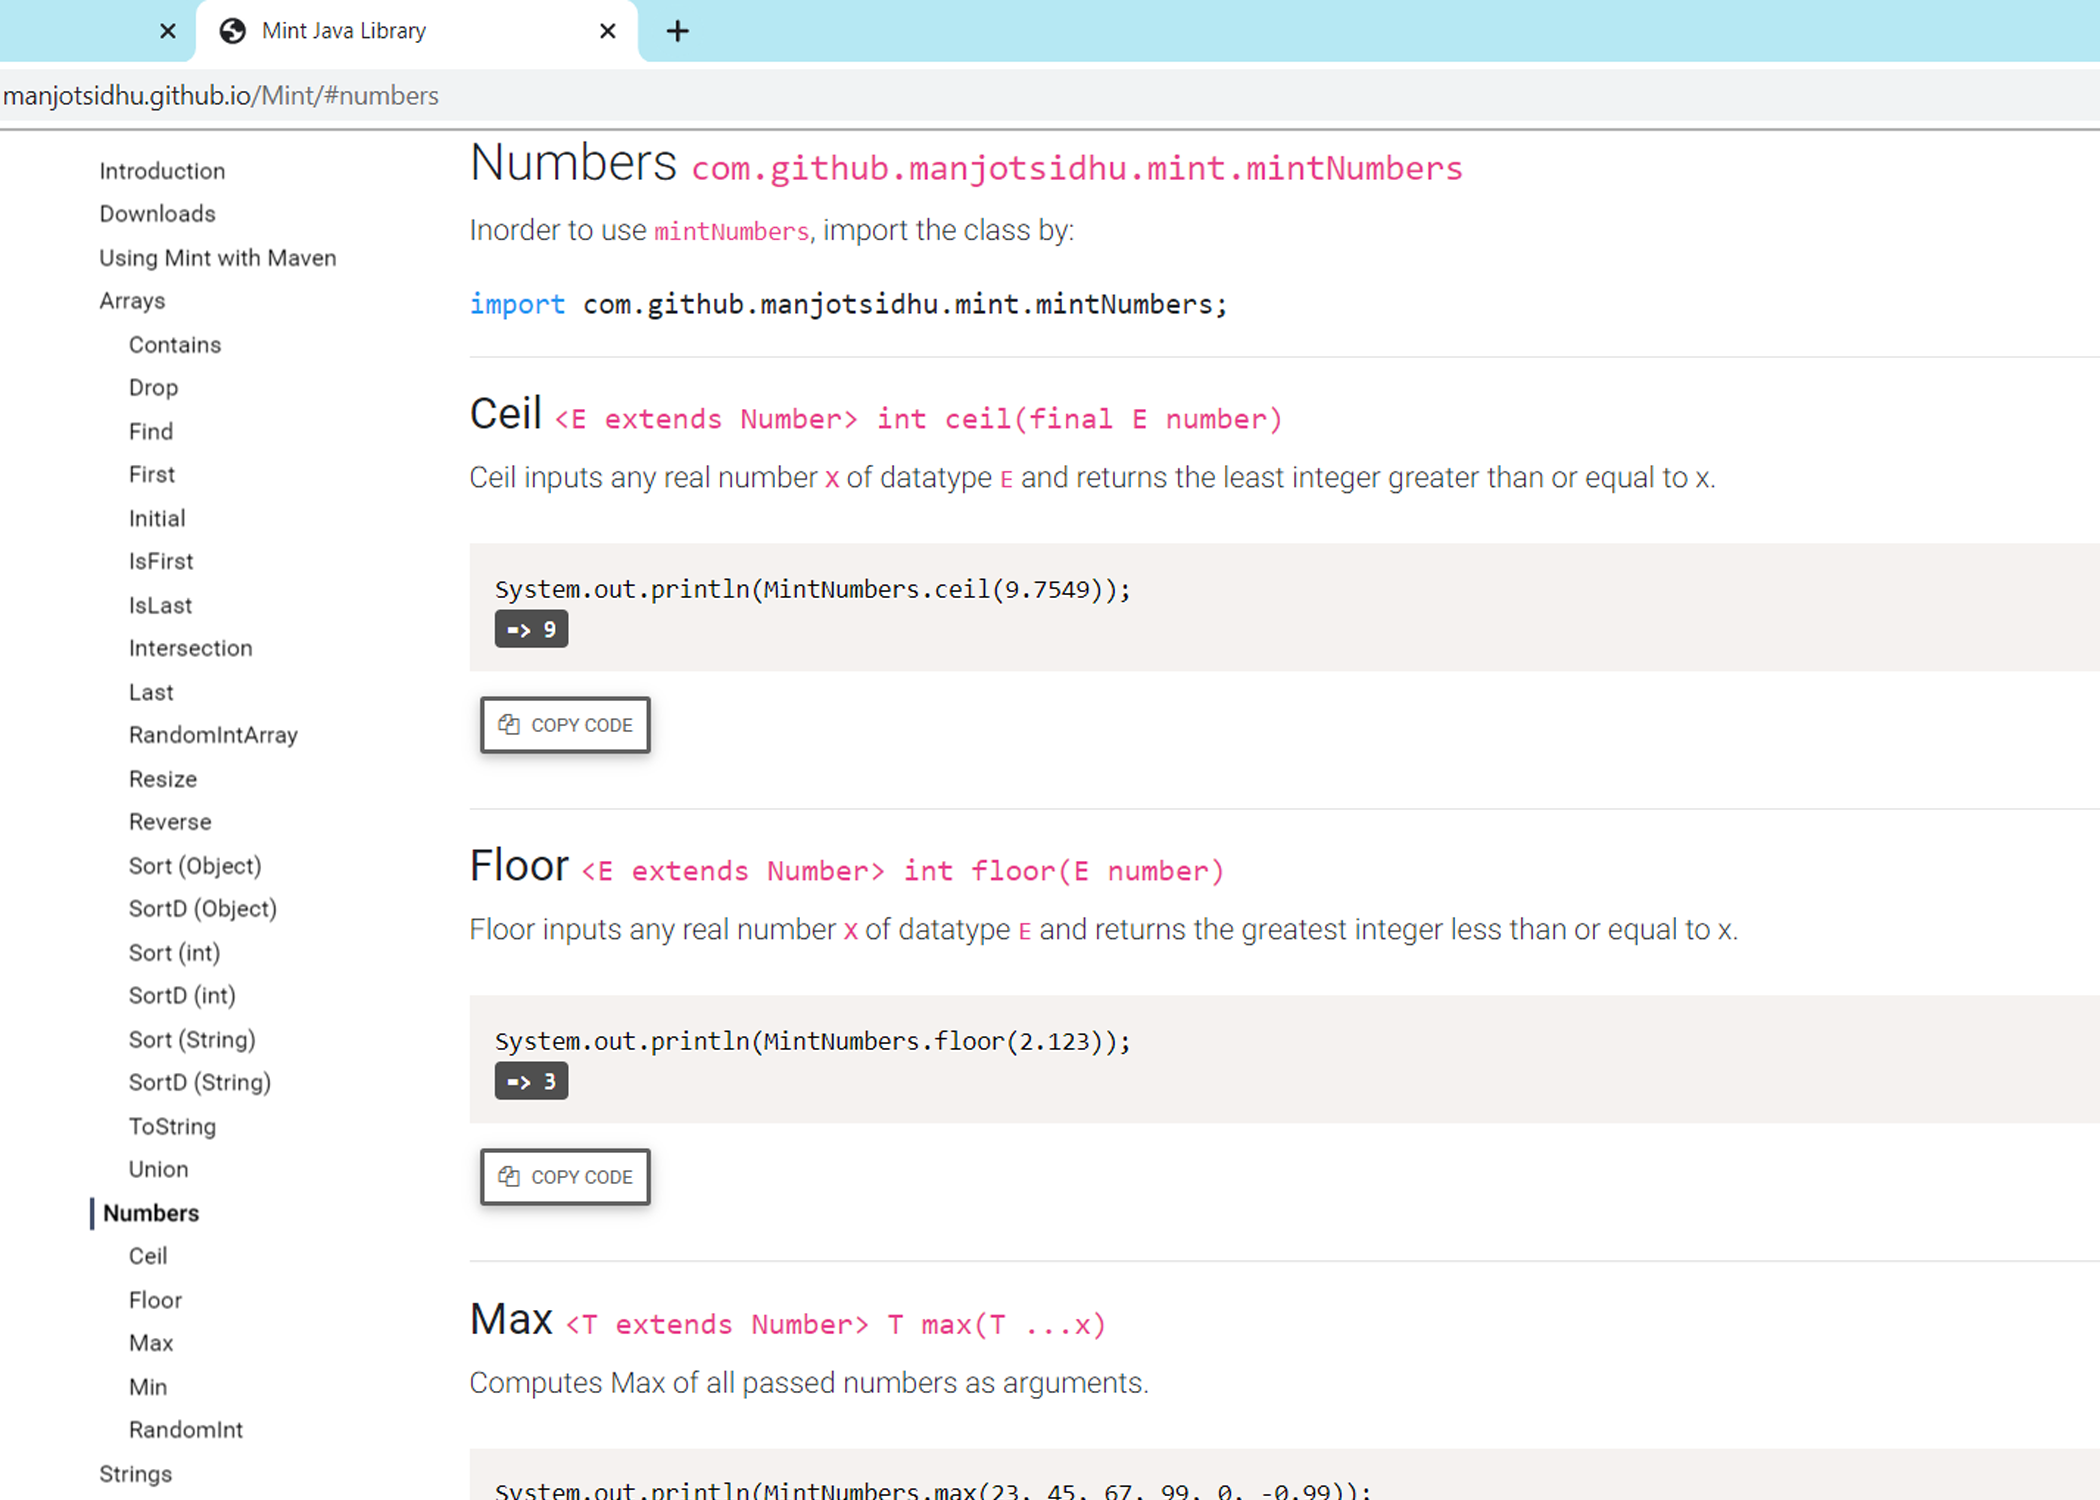
Task: Click the Floor section heading
Action: point(519,866)
